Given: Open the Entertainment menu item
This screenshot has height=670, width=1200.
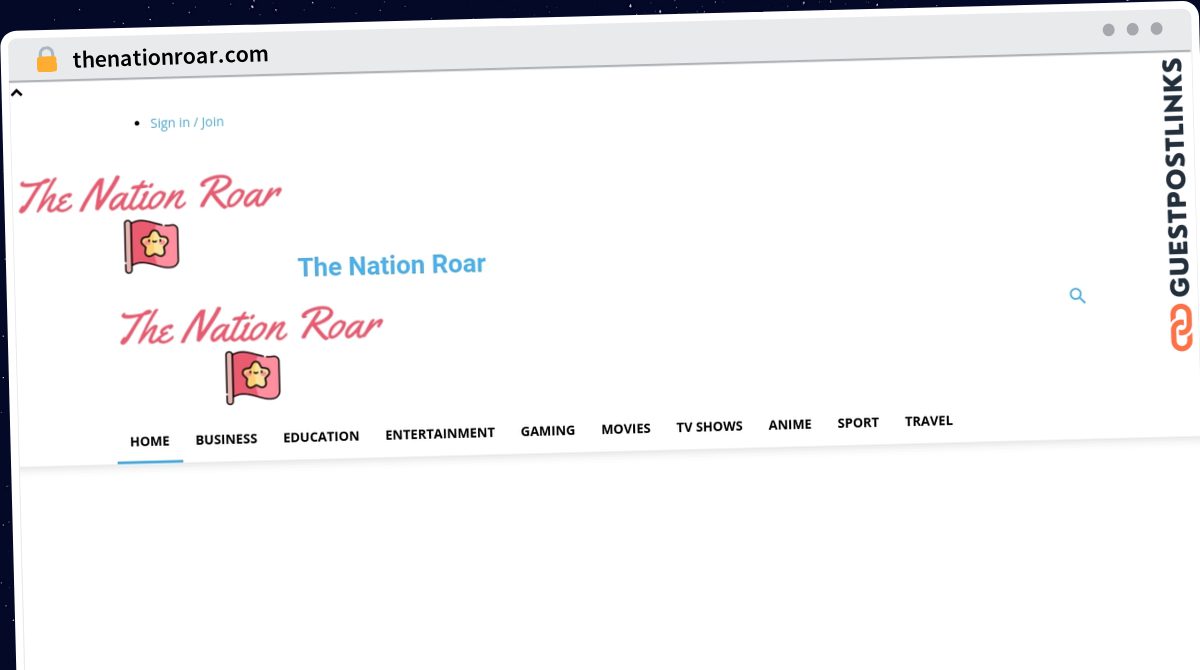Looking at the screenshot, I should tap(440, 433).
